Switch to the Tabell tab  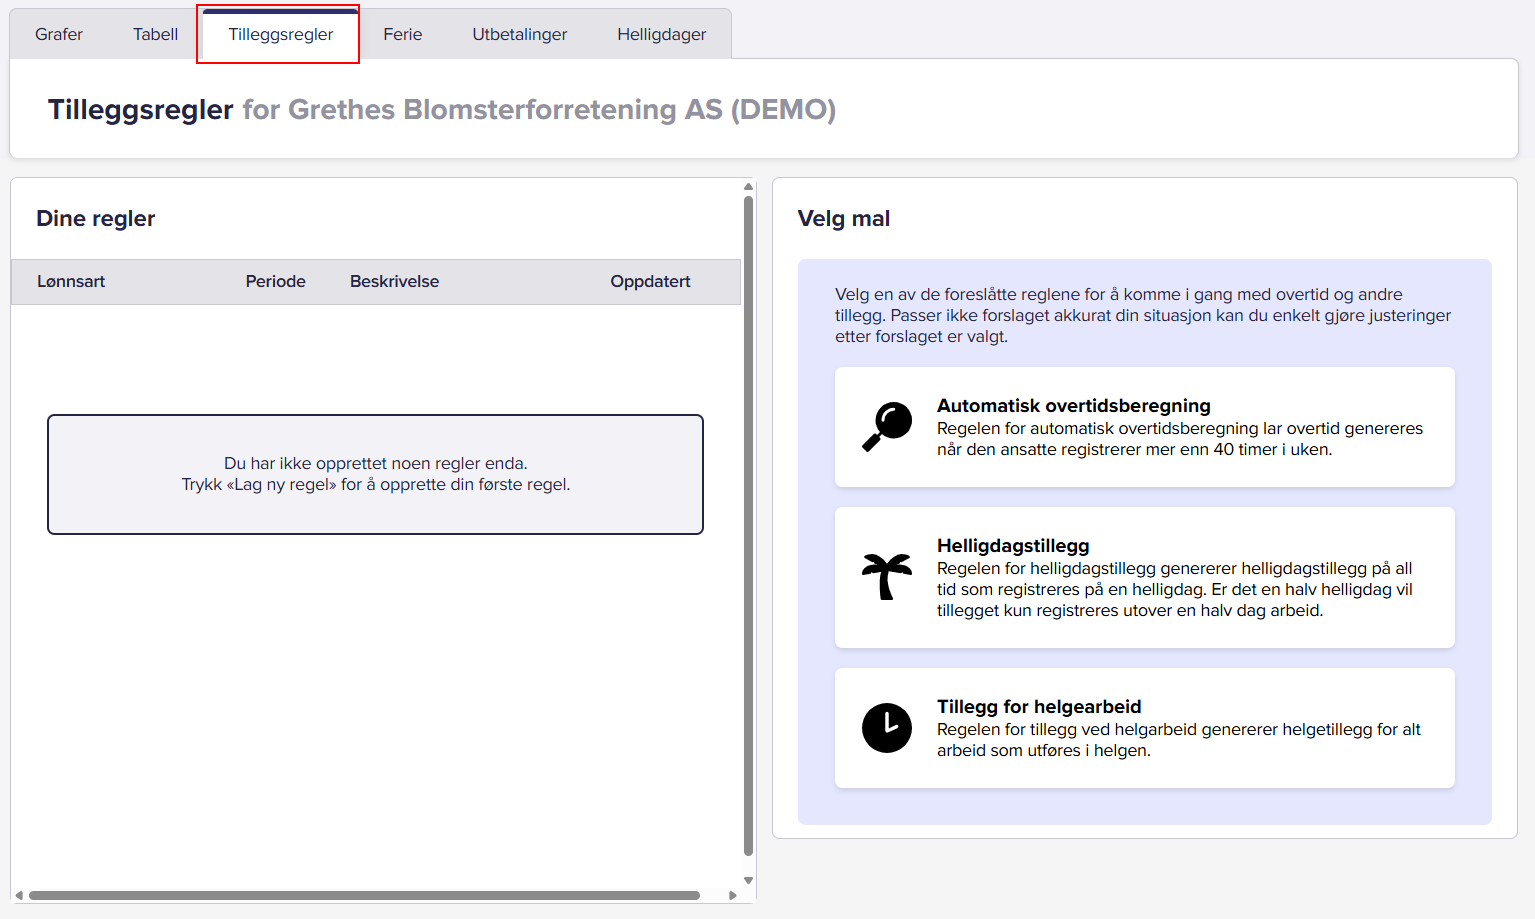tap(155, 34)
